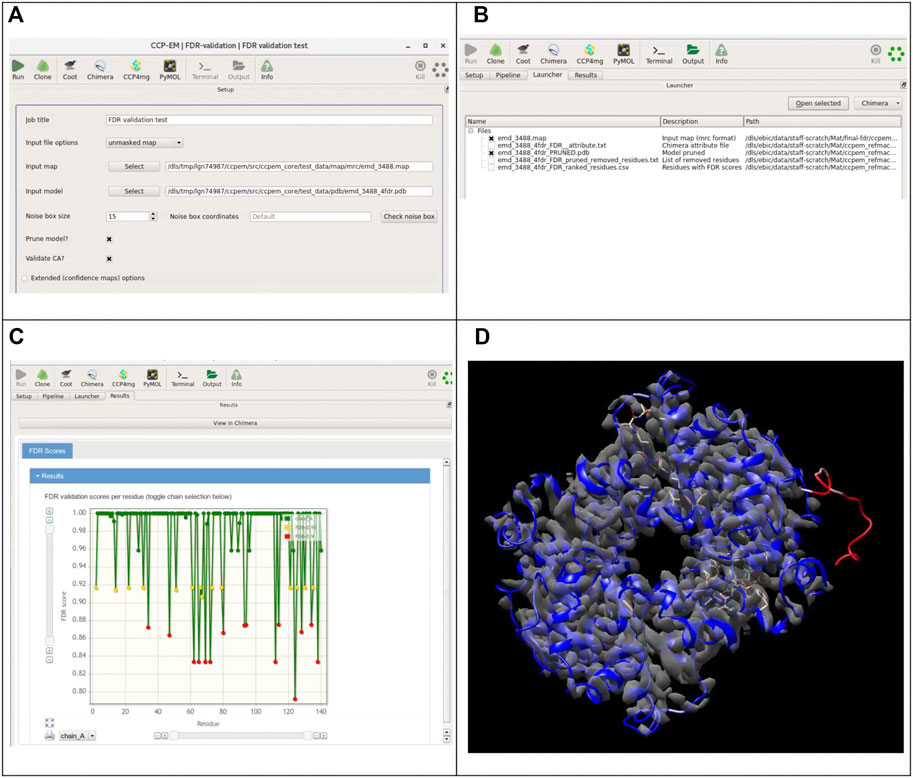Toggle checkbox for emd_3488_4fdr_PRUNED.pdb file
Screen dimensions: 913x778
tap(491, 153)
